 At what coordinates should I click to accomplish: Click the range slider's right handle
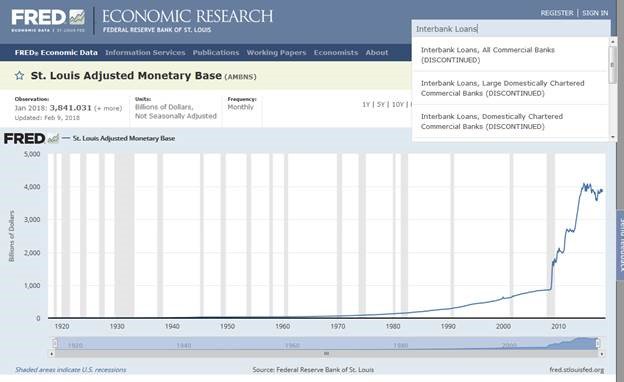pyautogui.click(x=597, y=343)
